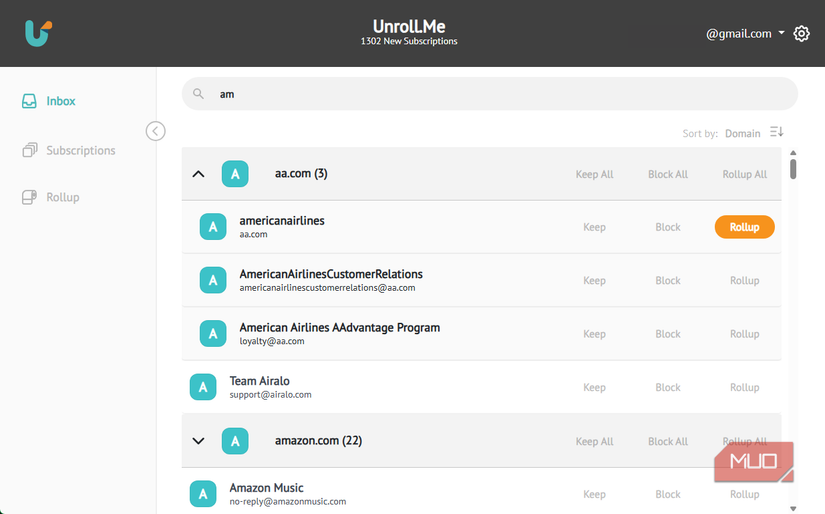This screenshot has width=825, height=514.
Task: Block the americanairlines subscription
Action: coord(668,227)
